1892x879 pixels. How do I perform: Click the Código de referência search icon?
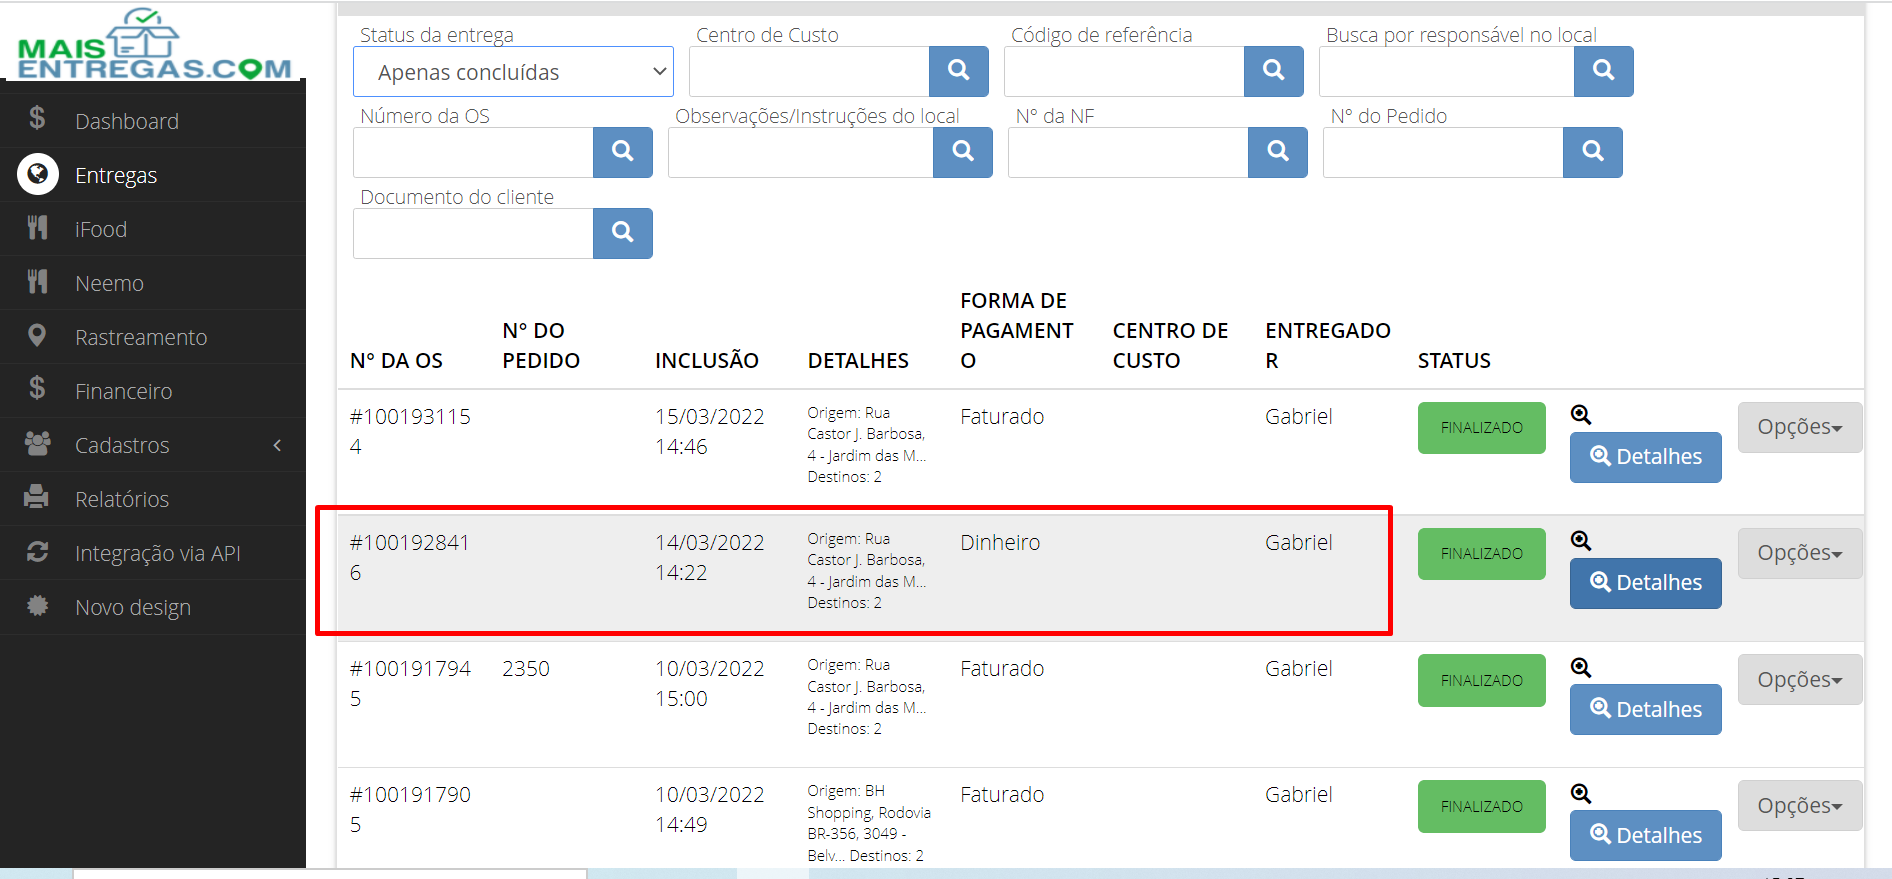click(x=1273, y=71)
